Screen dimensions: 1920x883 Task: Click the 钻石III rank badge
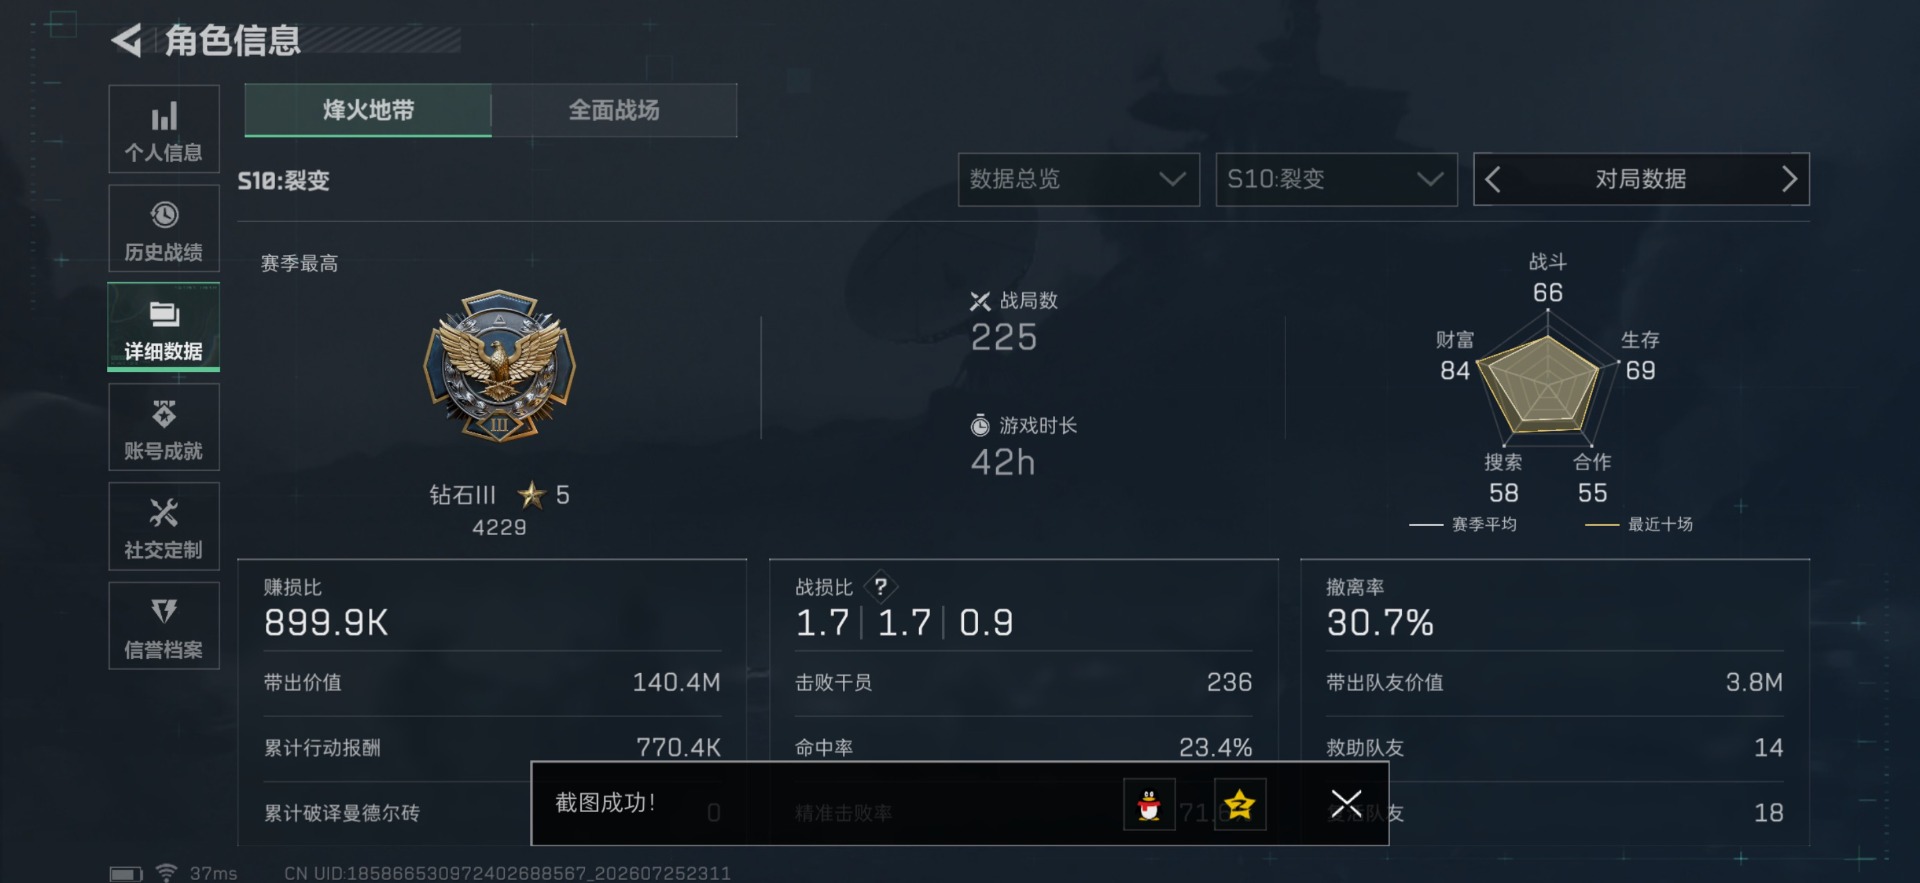[500, 366]
